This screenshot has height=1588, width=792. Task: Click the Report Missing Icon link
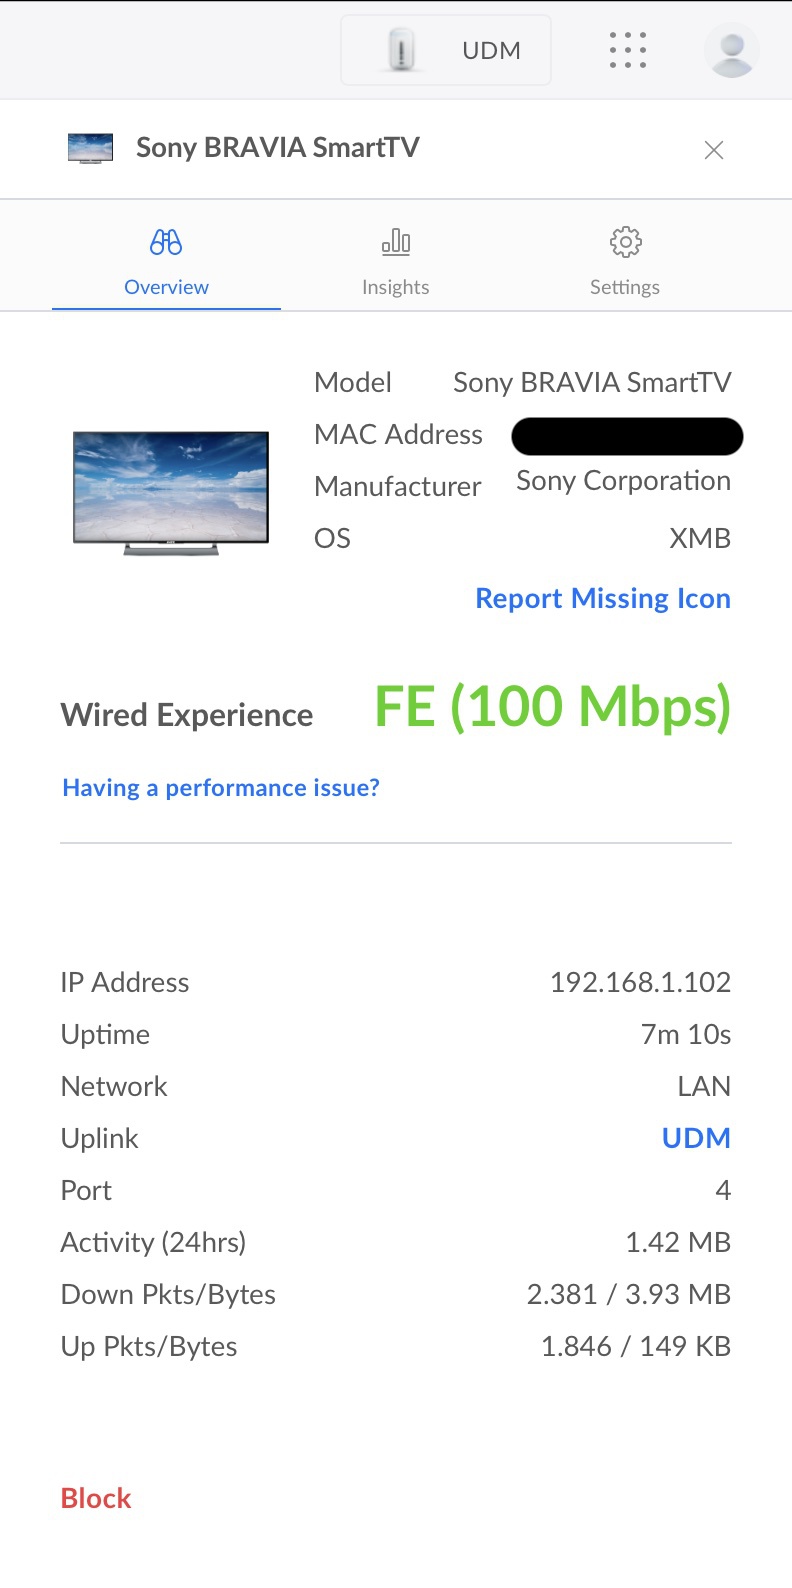pyautogui.click(x=603, y=598)
